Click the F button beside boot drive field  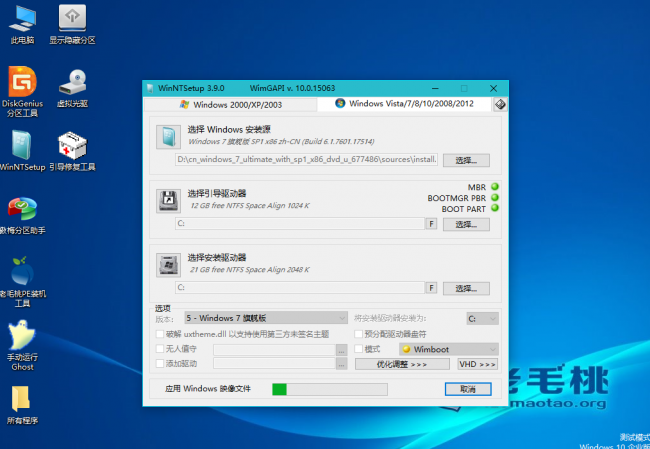tap(431, 224)
